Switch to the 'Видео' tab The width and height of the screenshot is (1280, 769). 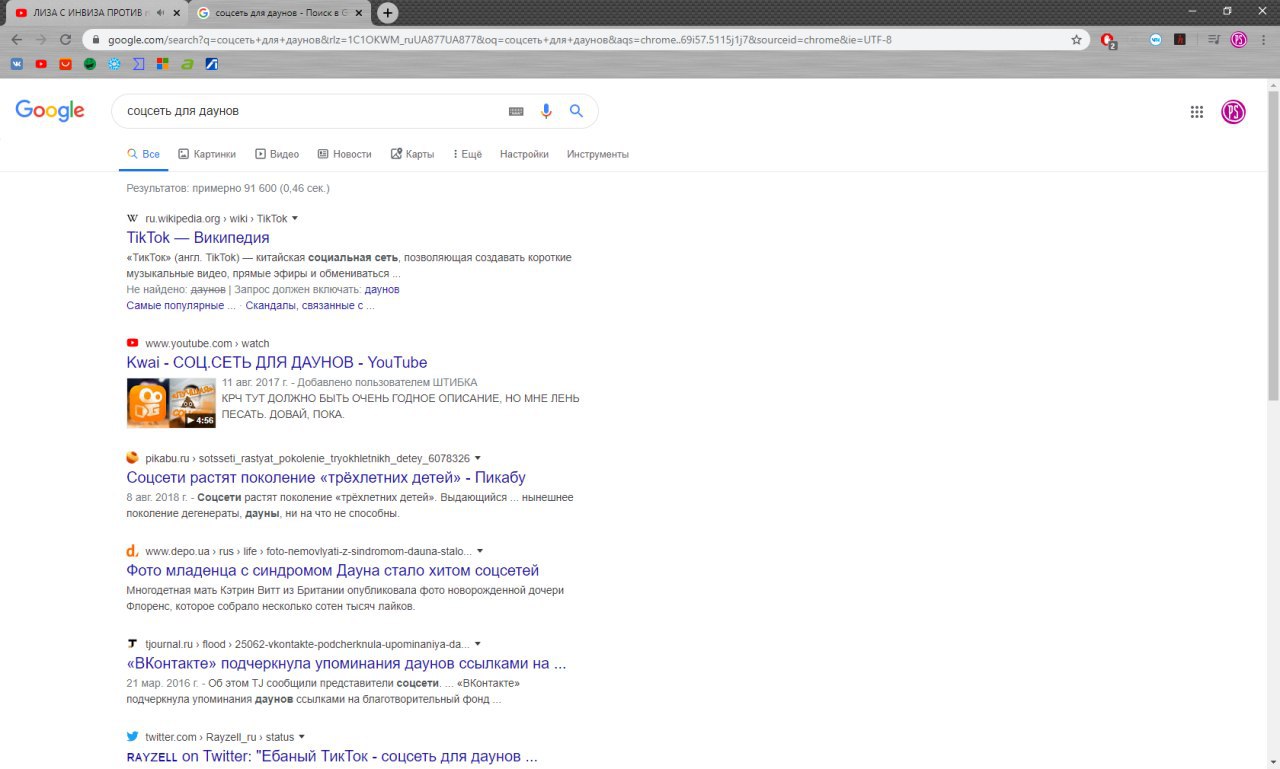[277, 154]
